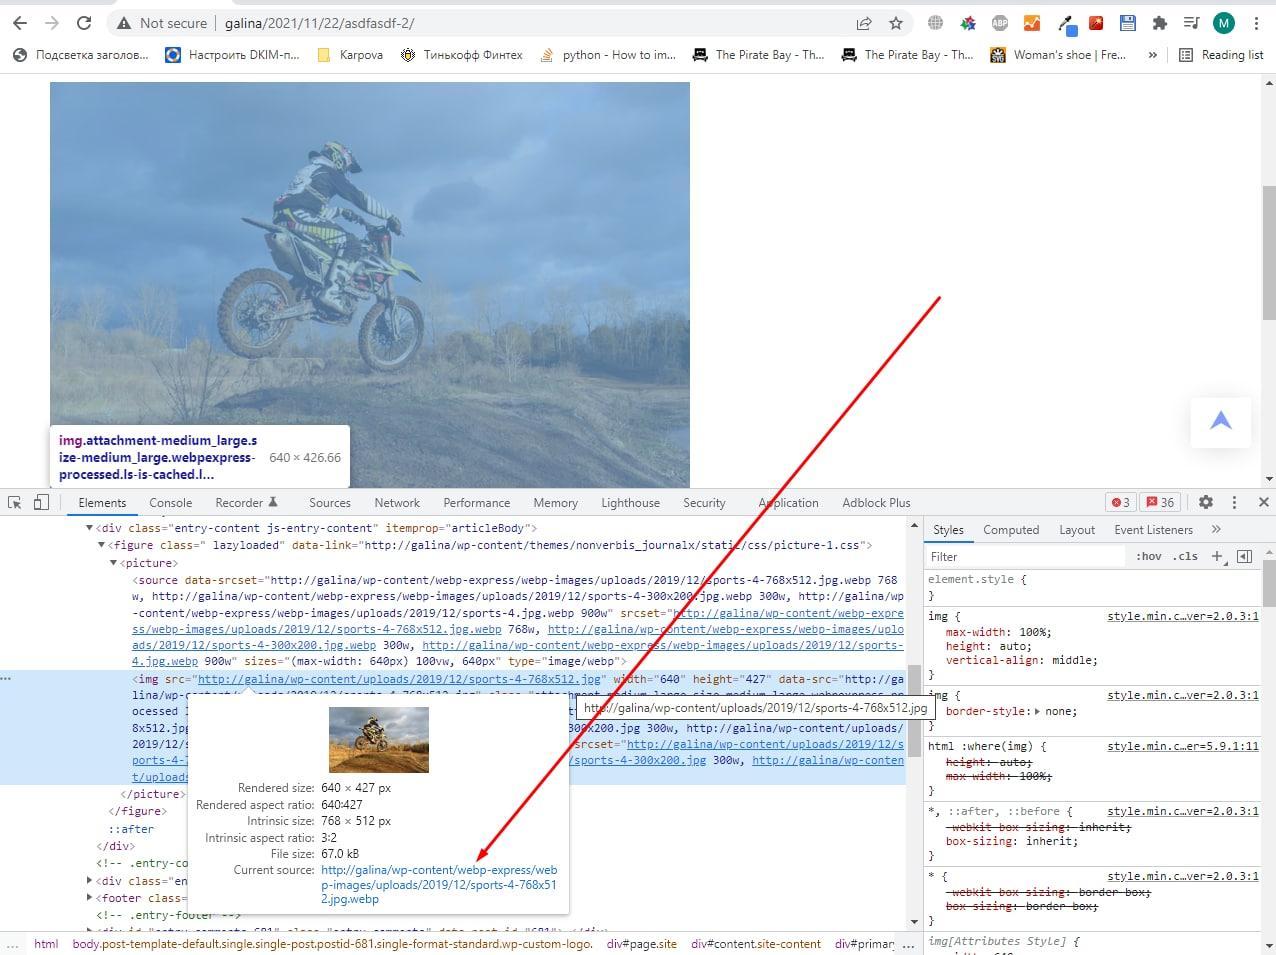Activate the DevTools inspect element picker
1276x955 pixels.
15,502
